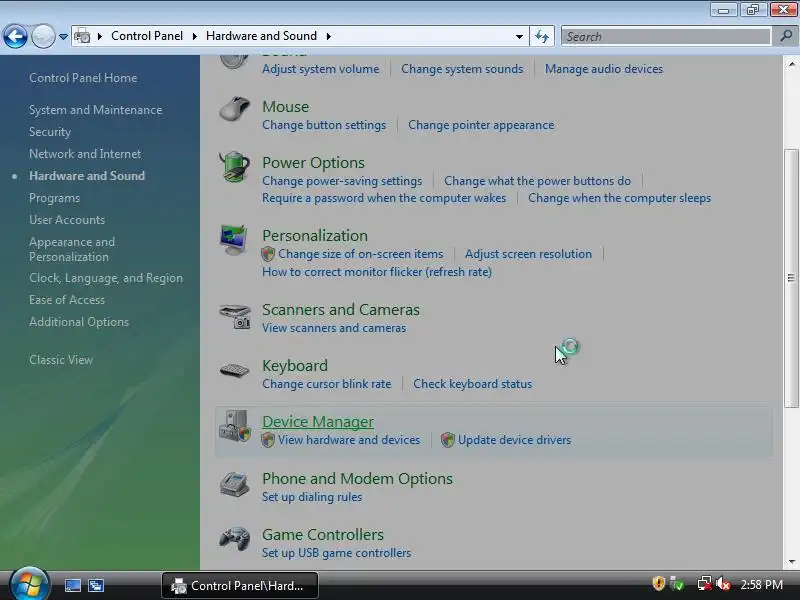Image resolution: width=800 pixels, height=600 pixels.
Task: Click the Mouse category icon
Action: (234, 109)
